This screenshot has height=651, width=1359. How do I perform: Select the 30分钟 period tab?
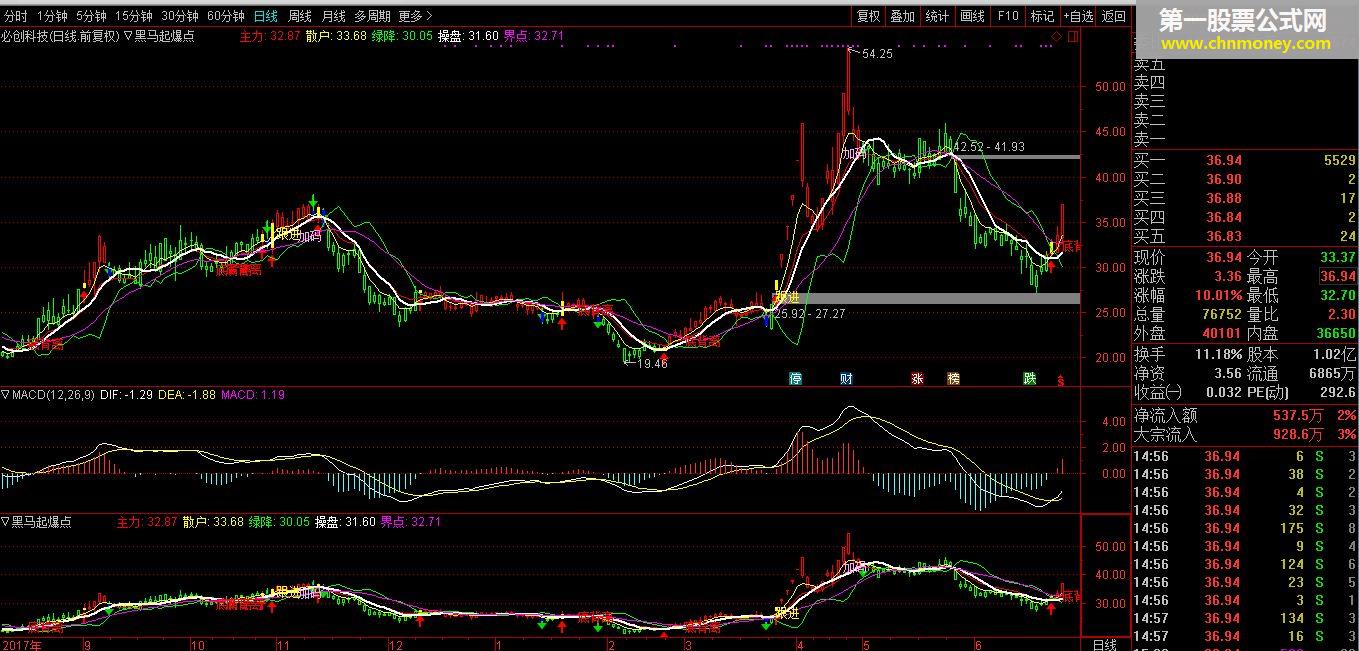click(180, 16)
